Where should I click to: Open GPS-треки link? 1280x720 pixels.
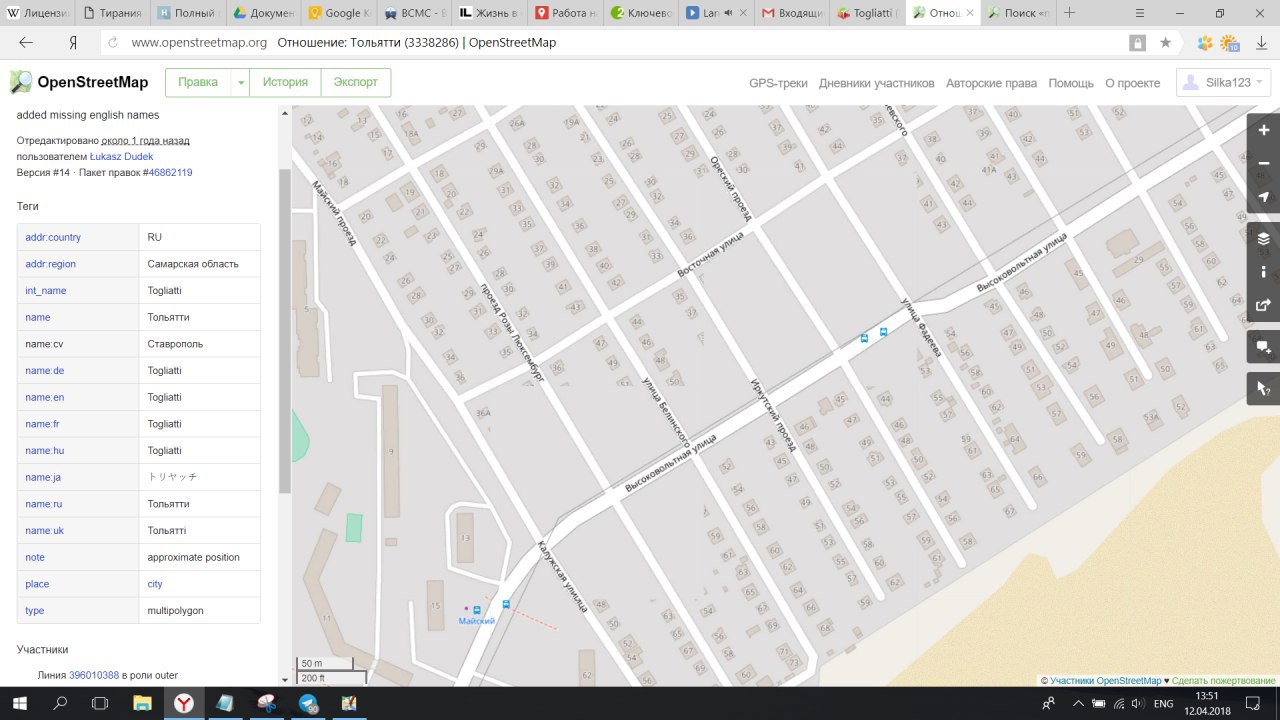[x=778, y=83]
